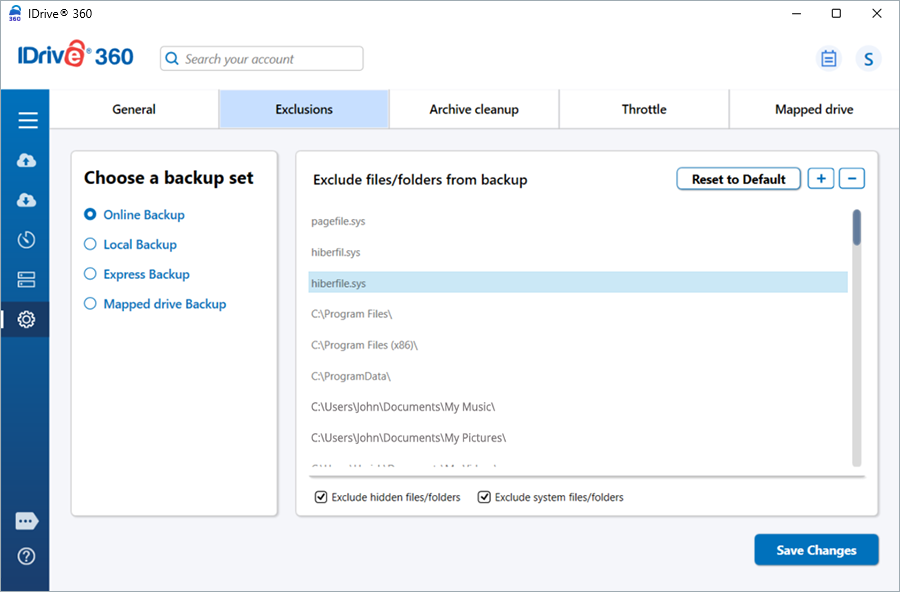The width and height of the screenshot is (900, 592).
Task: Click the plus button to add exclusion
Action: click(x=821, y=179)
